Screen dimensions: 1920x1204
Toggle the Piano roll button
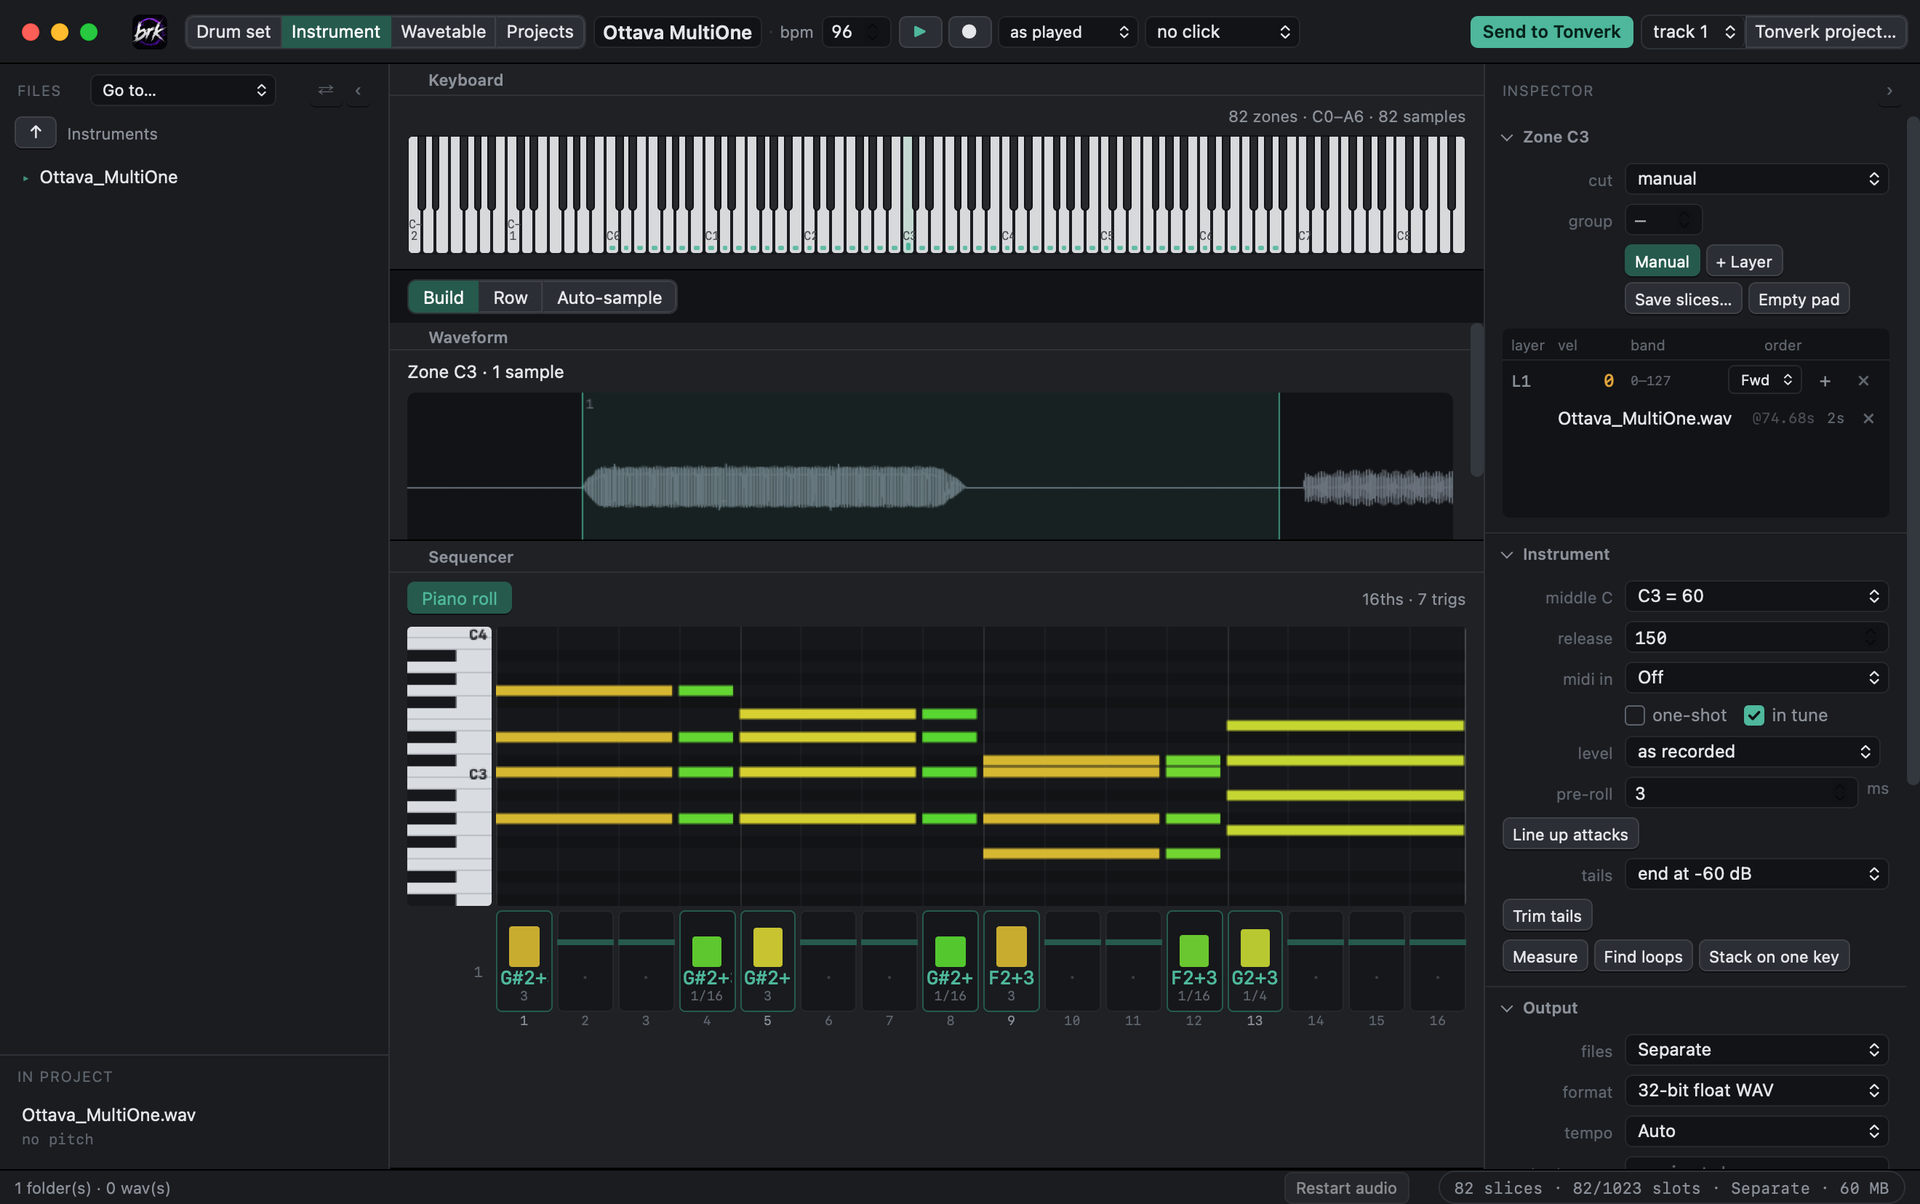tap(459, 598)
